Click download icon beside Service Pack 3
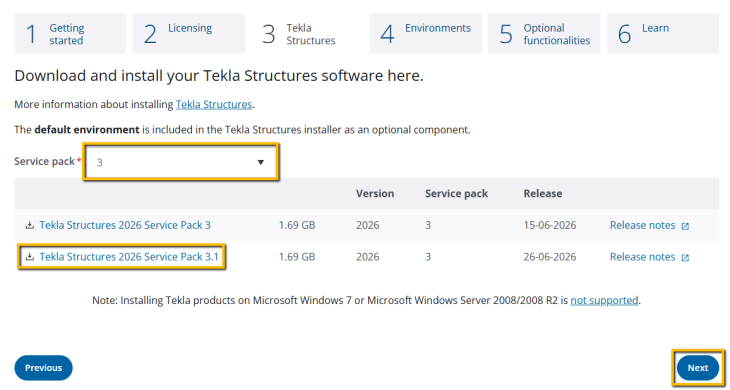Image resolution: width=730 pixels, height=390 pixels. pos(29,225)
